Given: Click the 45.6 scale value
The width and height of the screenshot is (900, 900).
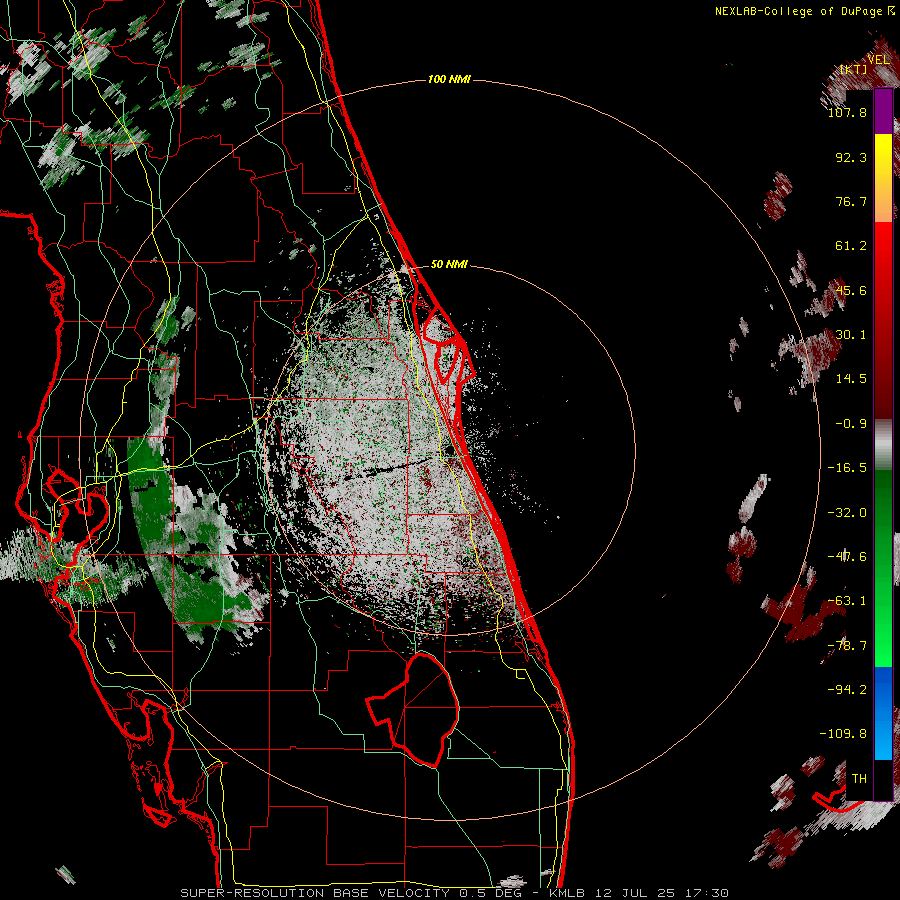Looking at the screenshot, I should click(851, 290).
